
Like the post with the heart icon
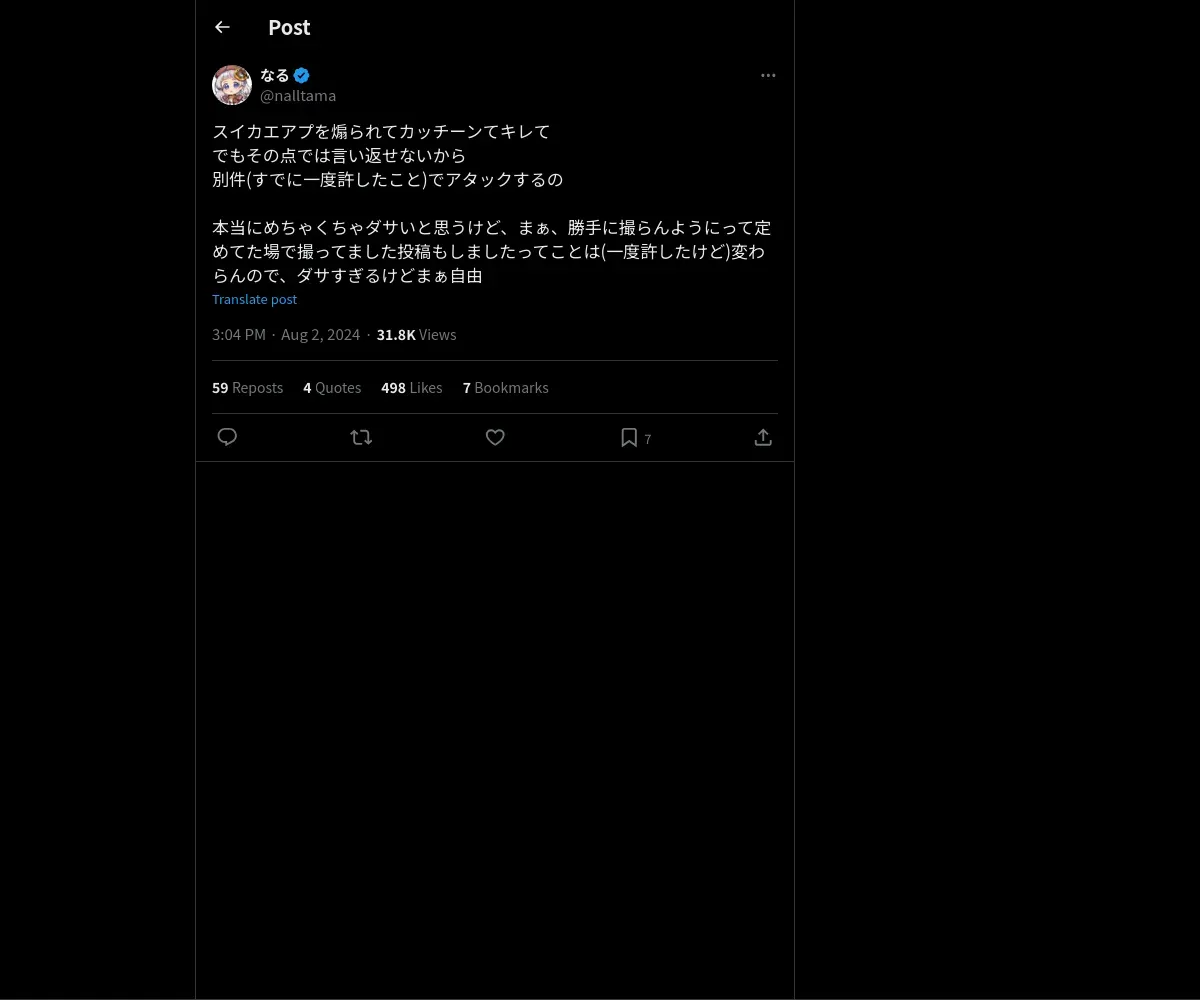495,437
